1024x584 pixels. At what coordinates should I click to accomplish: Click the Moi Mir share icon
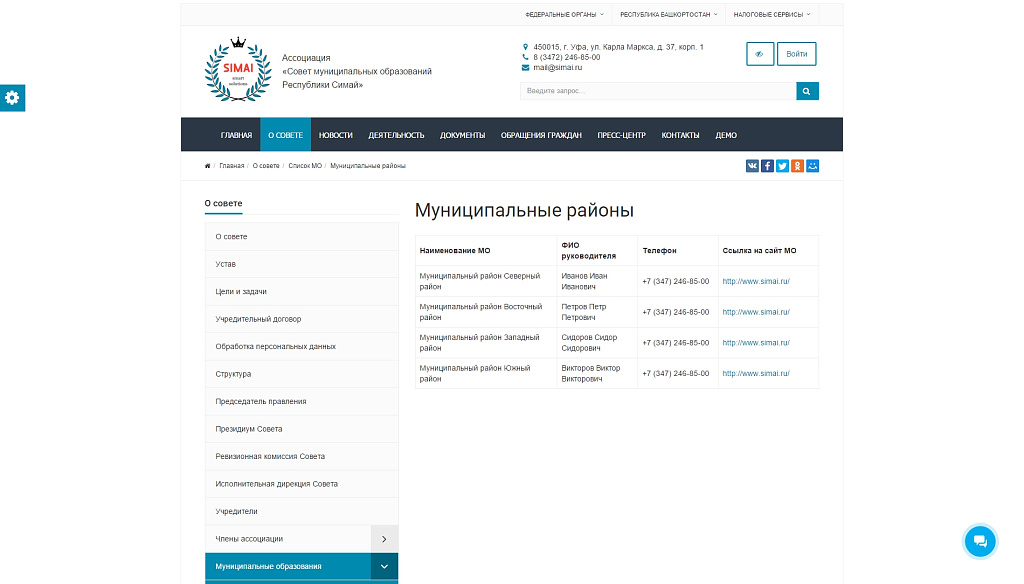812,165
